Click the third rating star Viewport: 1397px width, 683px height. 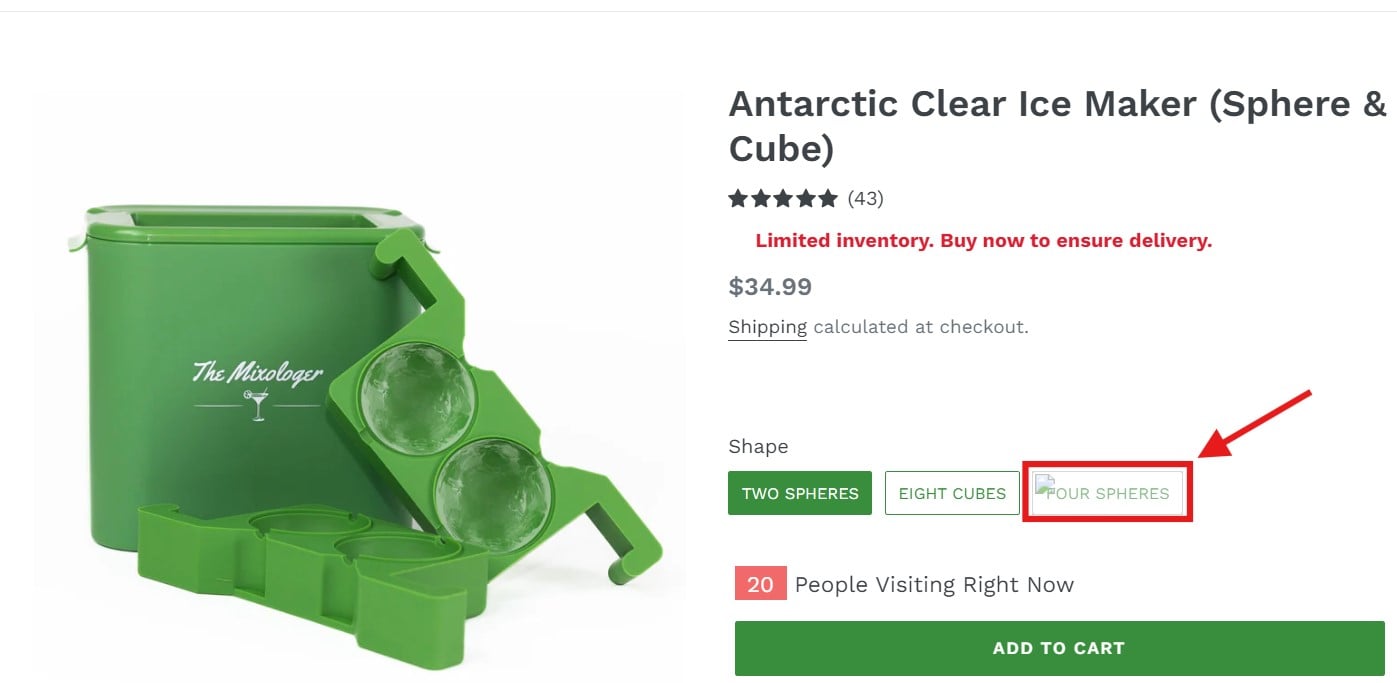pos(783,198)
